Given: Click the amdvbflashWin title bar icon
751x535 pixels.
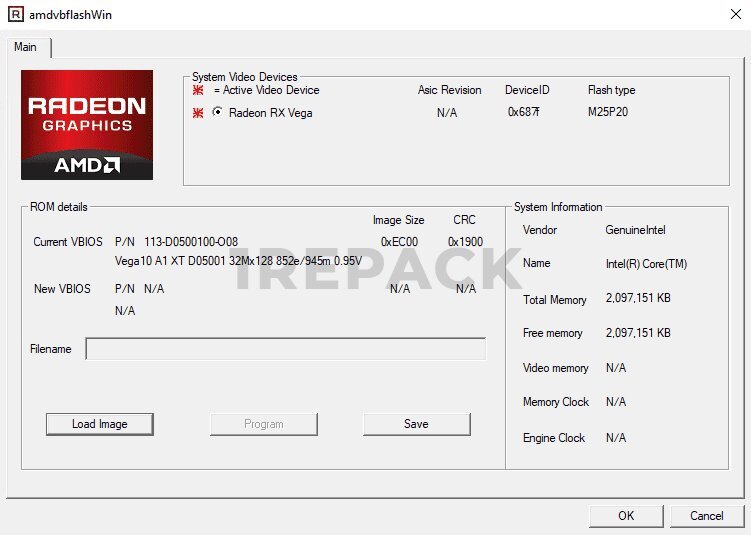Looking at the screenshot, I should pyautogui.click(x=15, y=15).
